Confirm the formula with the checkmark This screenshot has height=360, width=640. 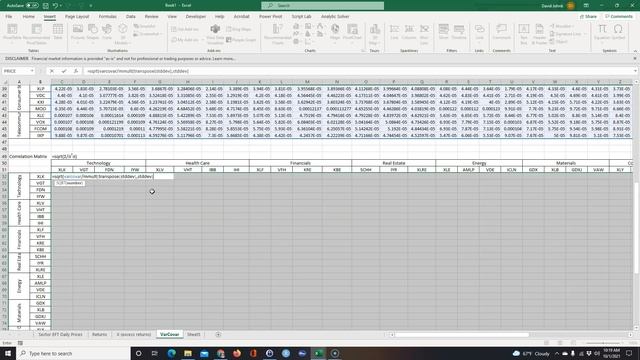click(64, 71)
